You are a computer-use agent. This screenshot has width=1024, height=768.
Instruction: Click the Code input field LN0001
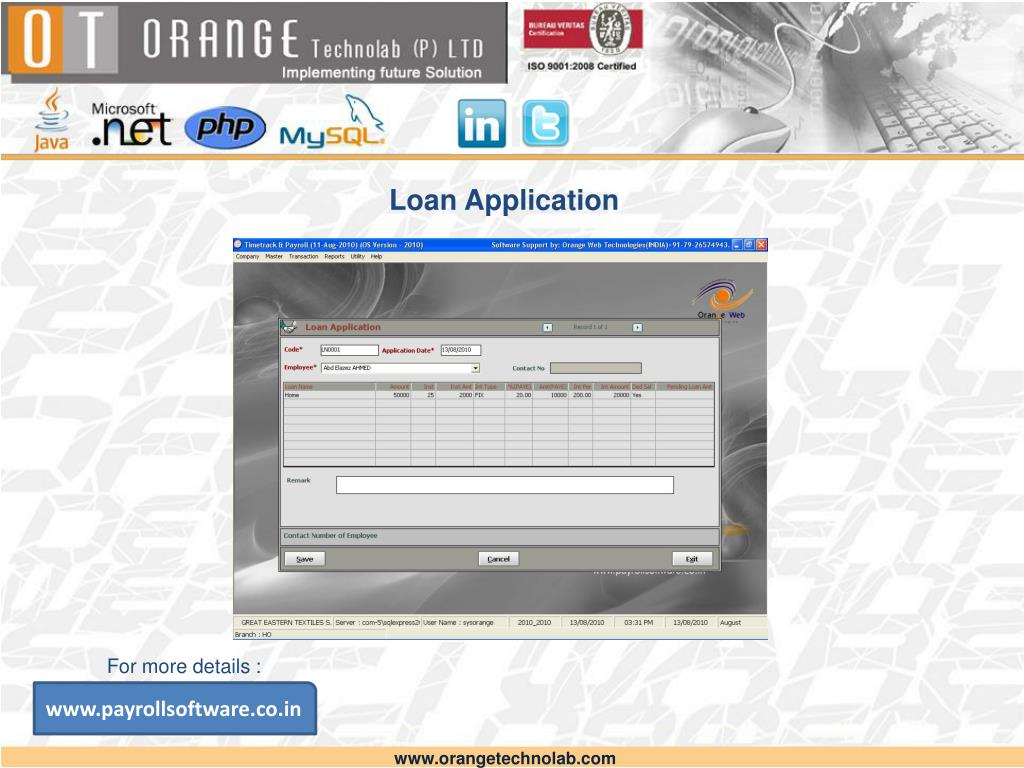[349, 350]
